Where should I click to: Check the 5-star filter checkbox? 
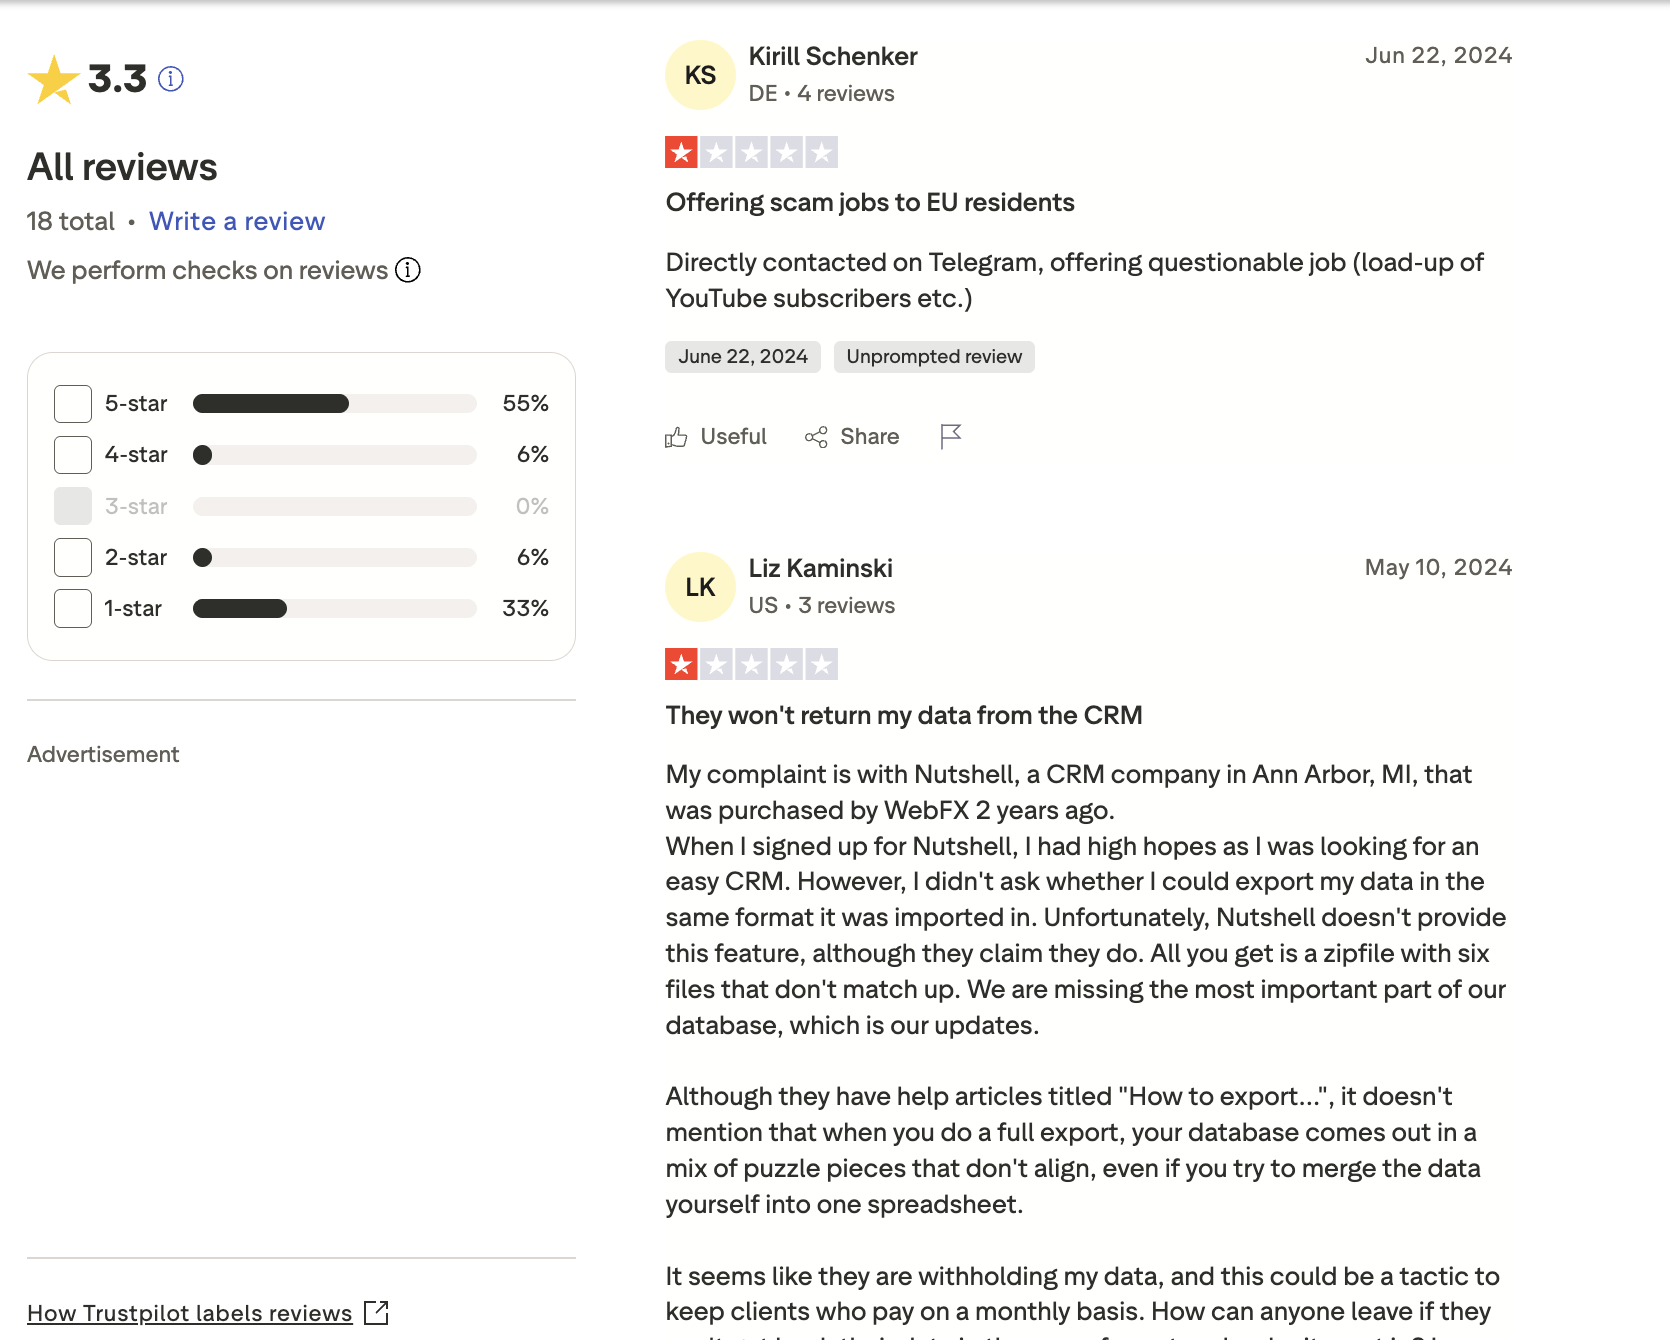coord(73,404)
